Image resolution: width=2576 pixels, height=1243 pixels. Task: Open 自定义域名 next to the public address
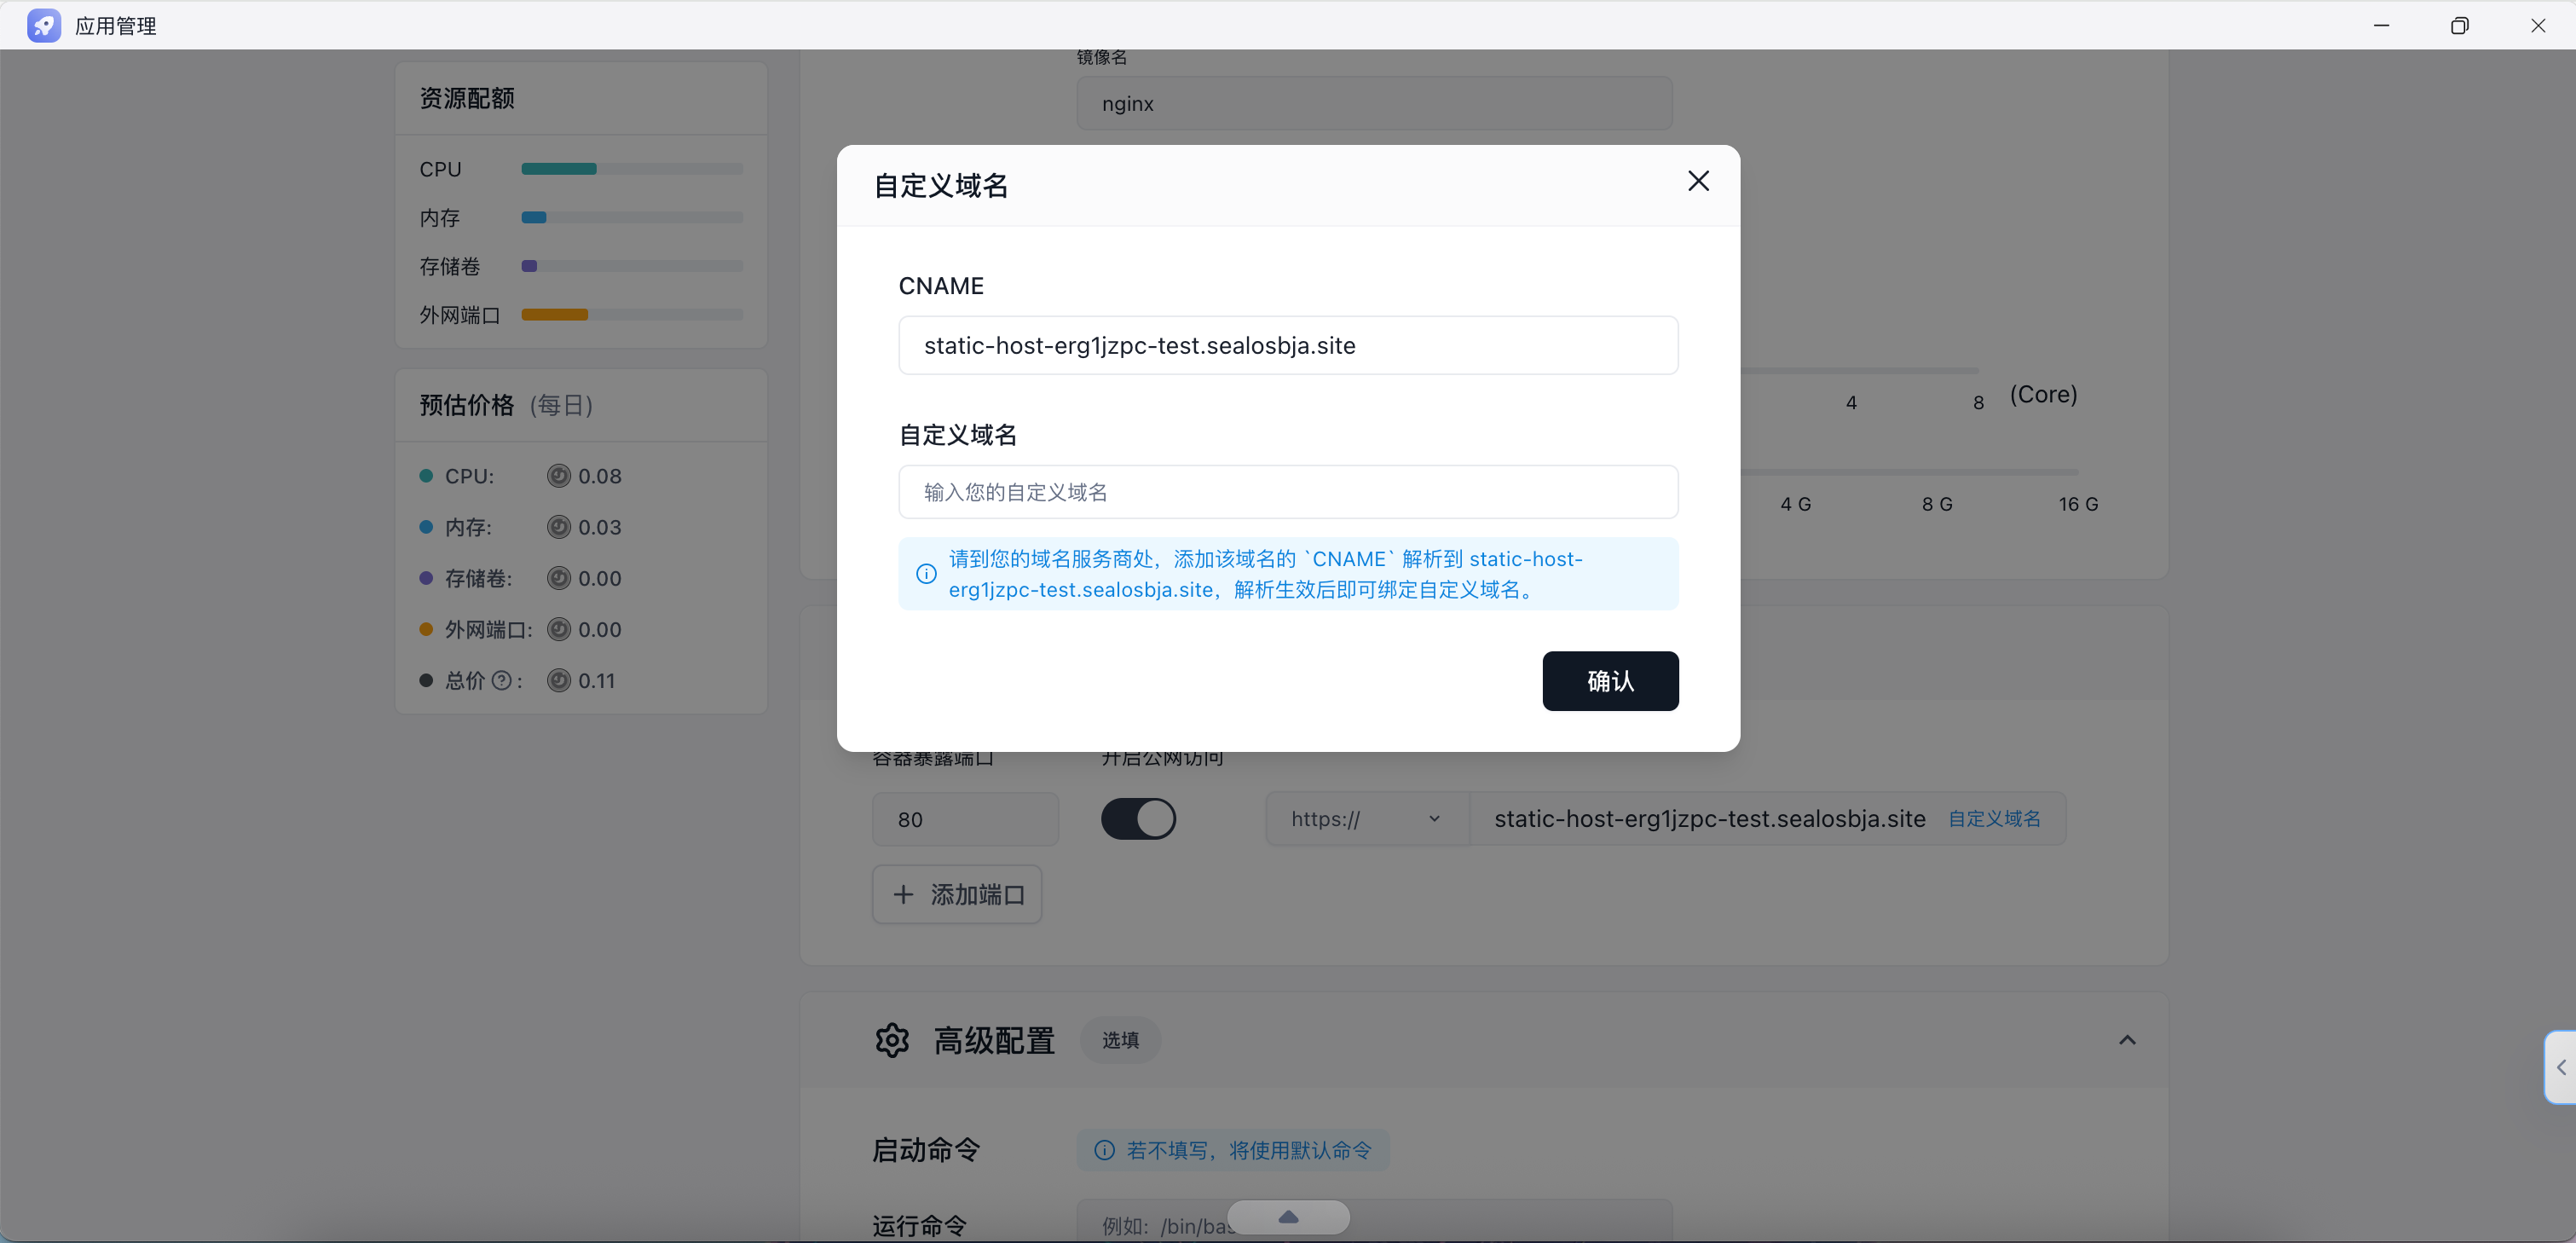(1995, 818)
